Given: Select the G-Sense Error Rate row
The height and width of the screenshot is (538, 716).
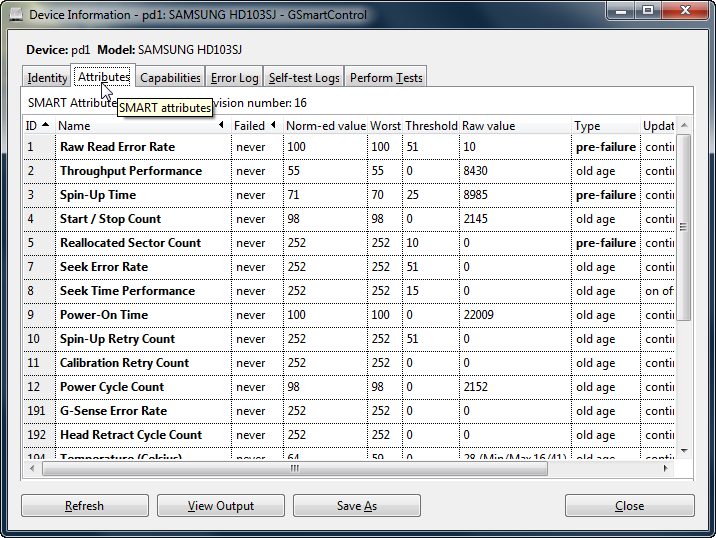Looking at the screenshot, I should click(349, 411).
